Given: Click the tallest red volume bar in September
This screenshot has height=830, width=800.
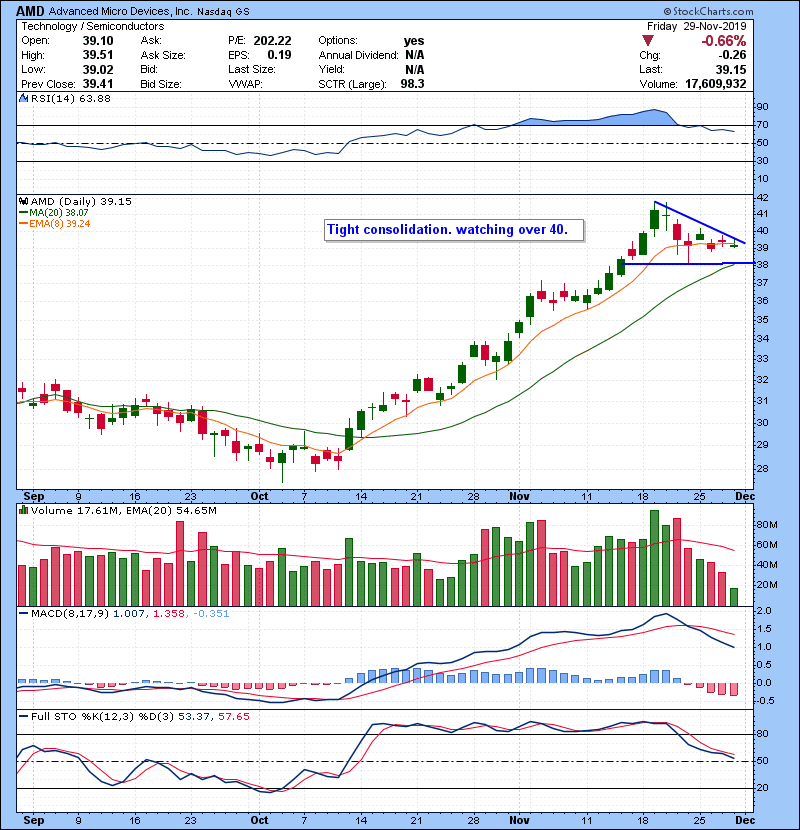Looking at the screenshot, I should click(180, 564).
